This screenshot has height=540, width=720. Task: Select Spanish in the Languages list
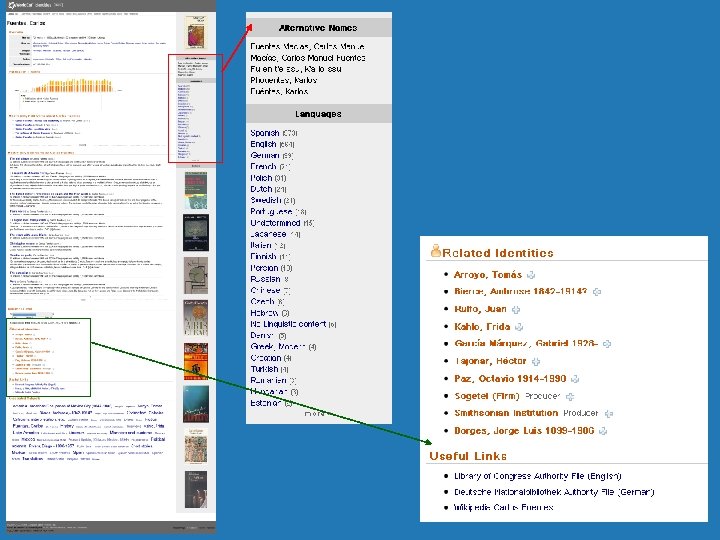(x=264, y=133)
